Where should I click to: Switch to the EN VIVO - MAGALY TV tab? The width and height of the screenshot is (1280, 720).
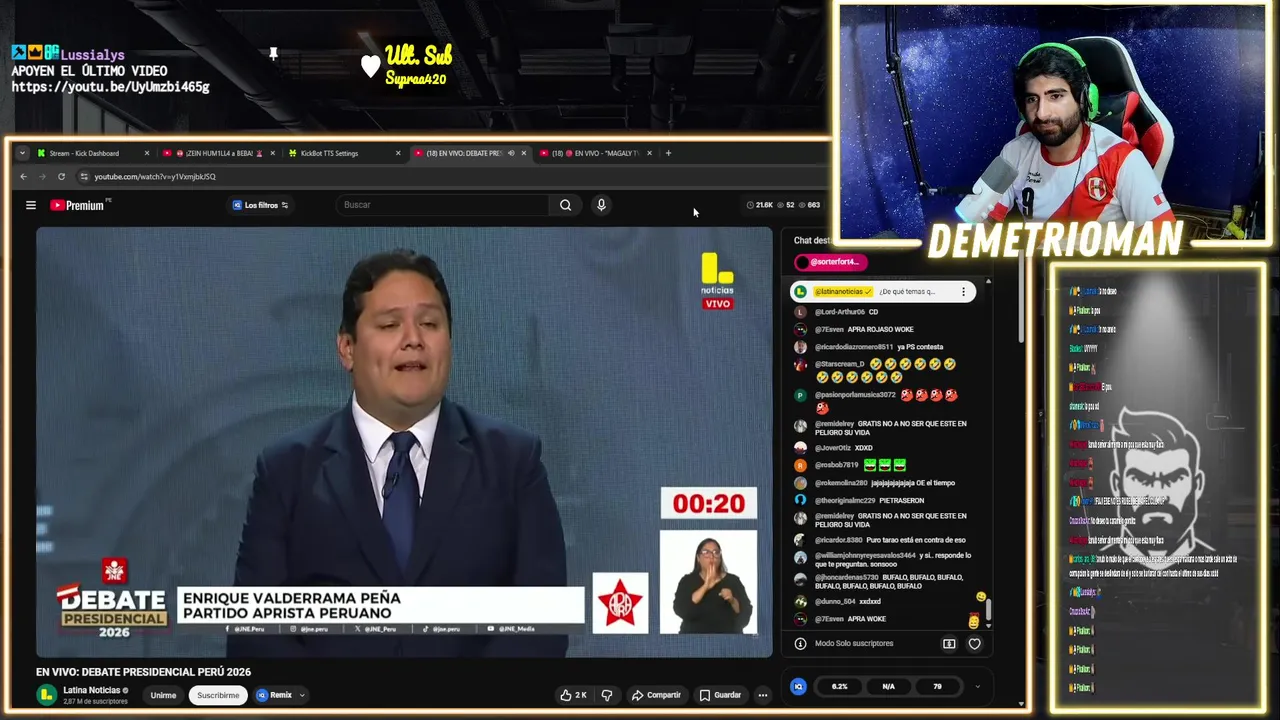pos(596,153)
